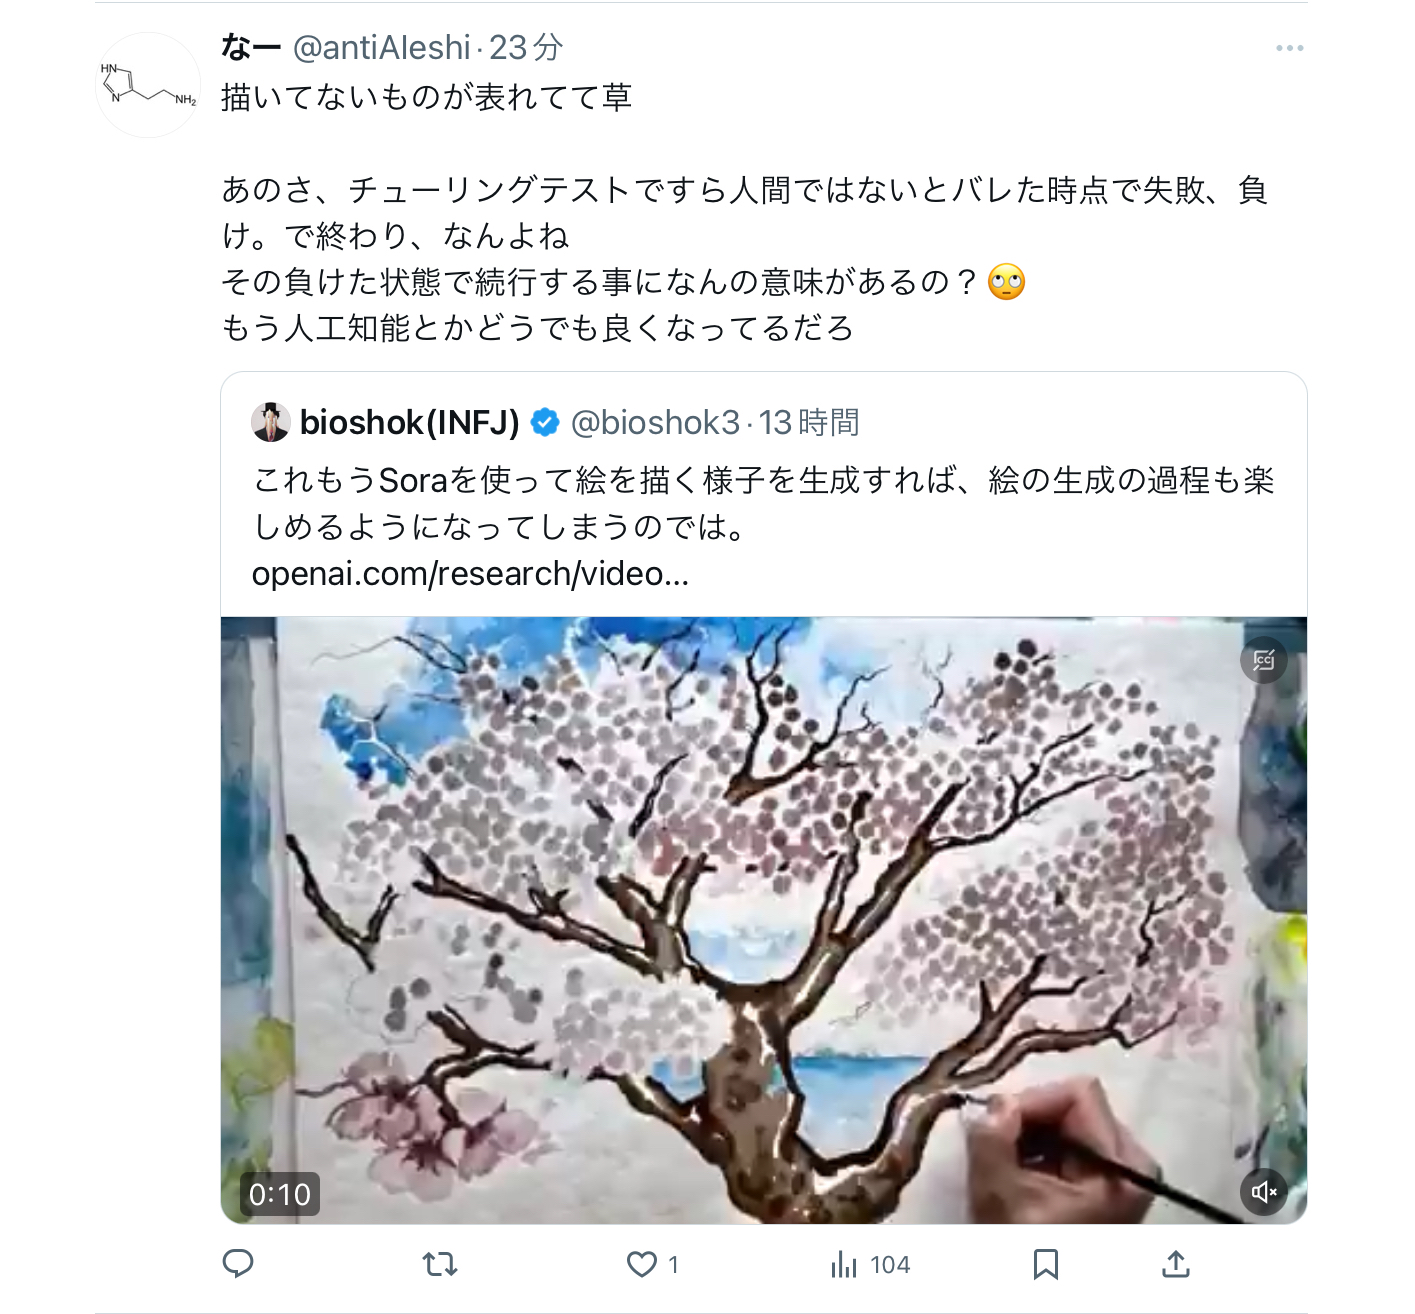
Task: Bookmark this tweet
Action: click(x=1045, y=1264)
